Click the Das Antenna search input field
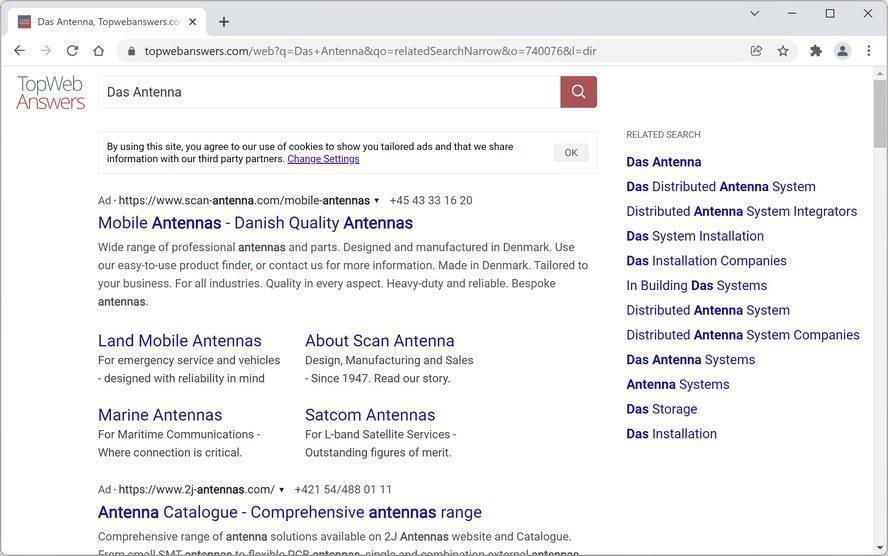 click(x=329, y=92)
